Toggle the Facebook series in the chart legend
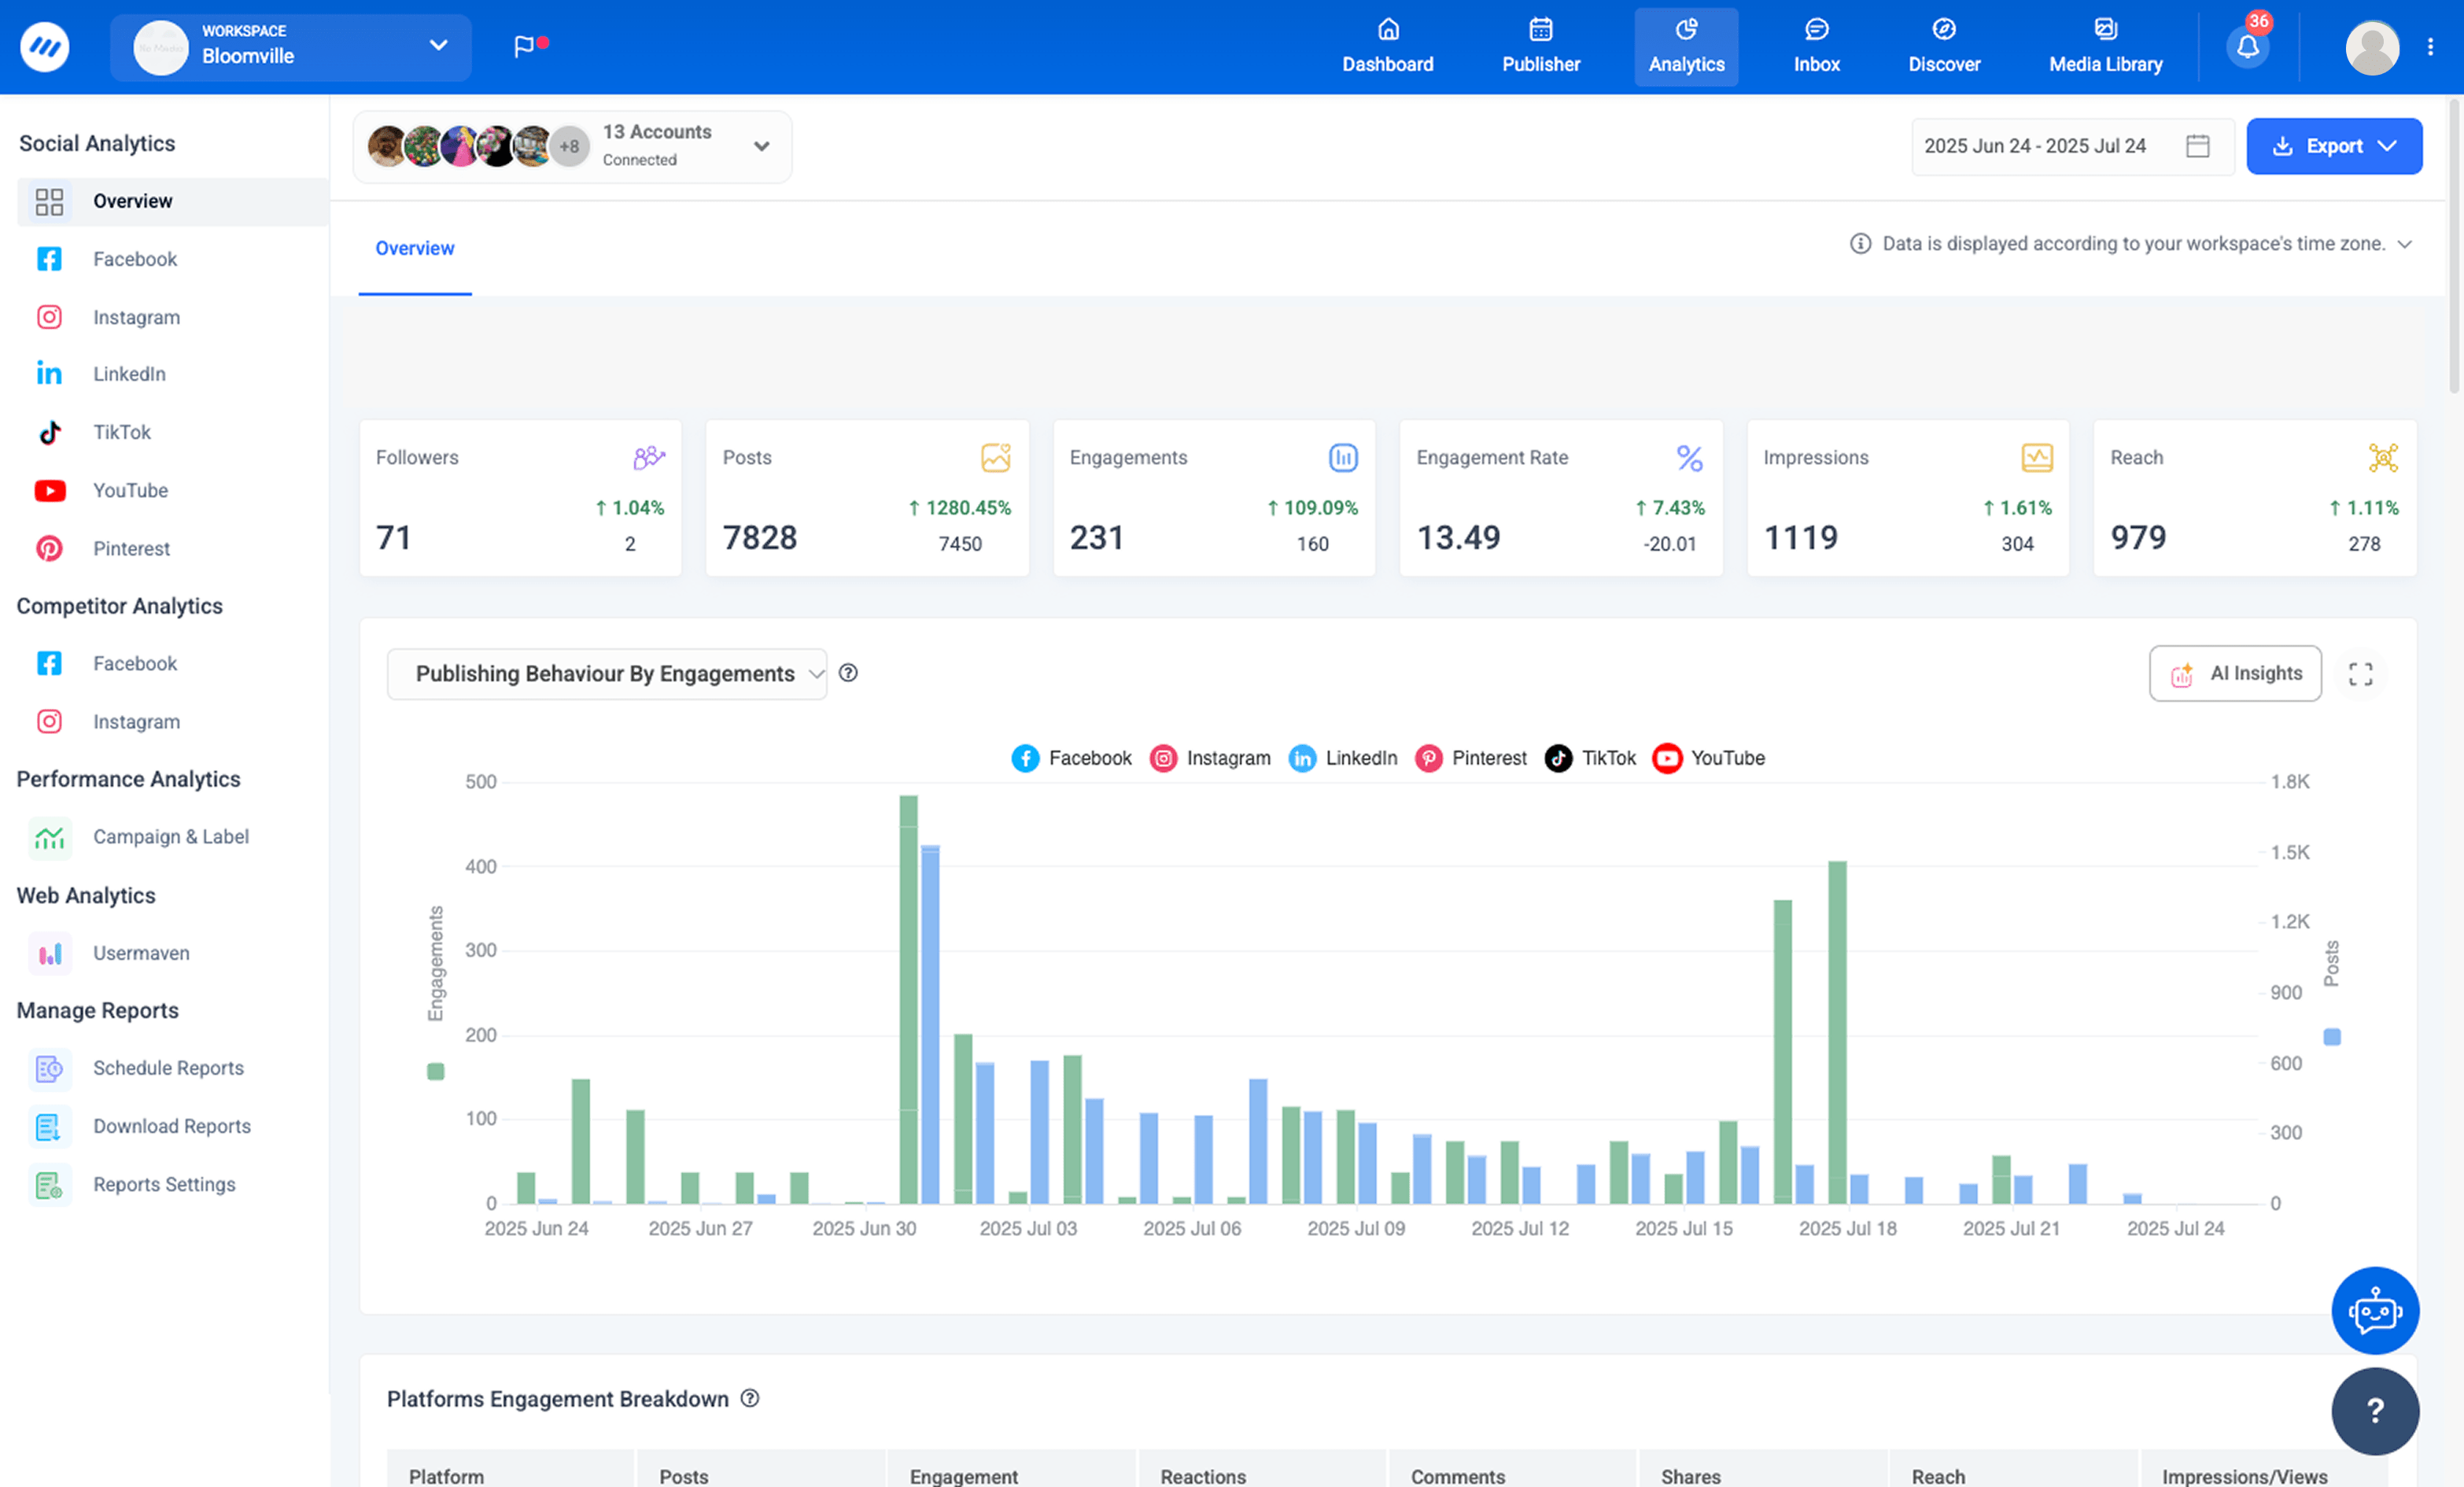Viewport: 2464px width, 1487px height. point(1072,757)
